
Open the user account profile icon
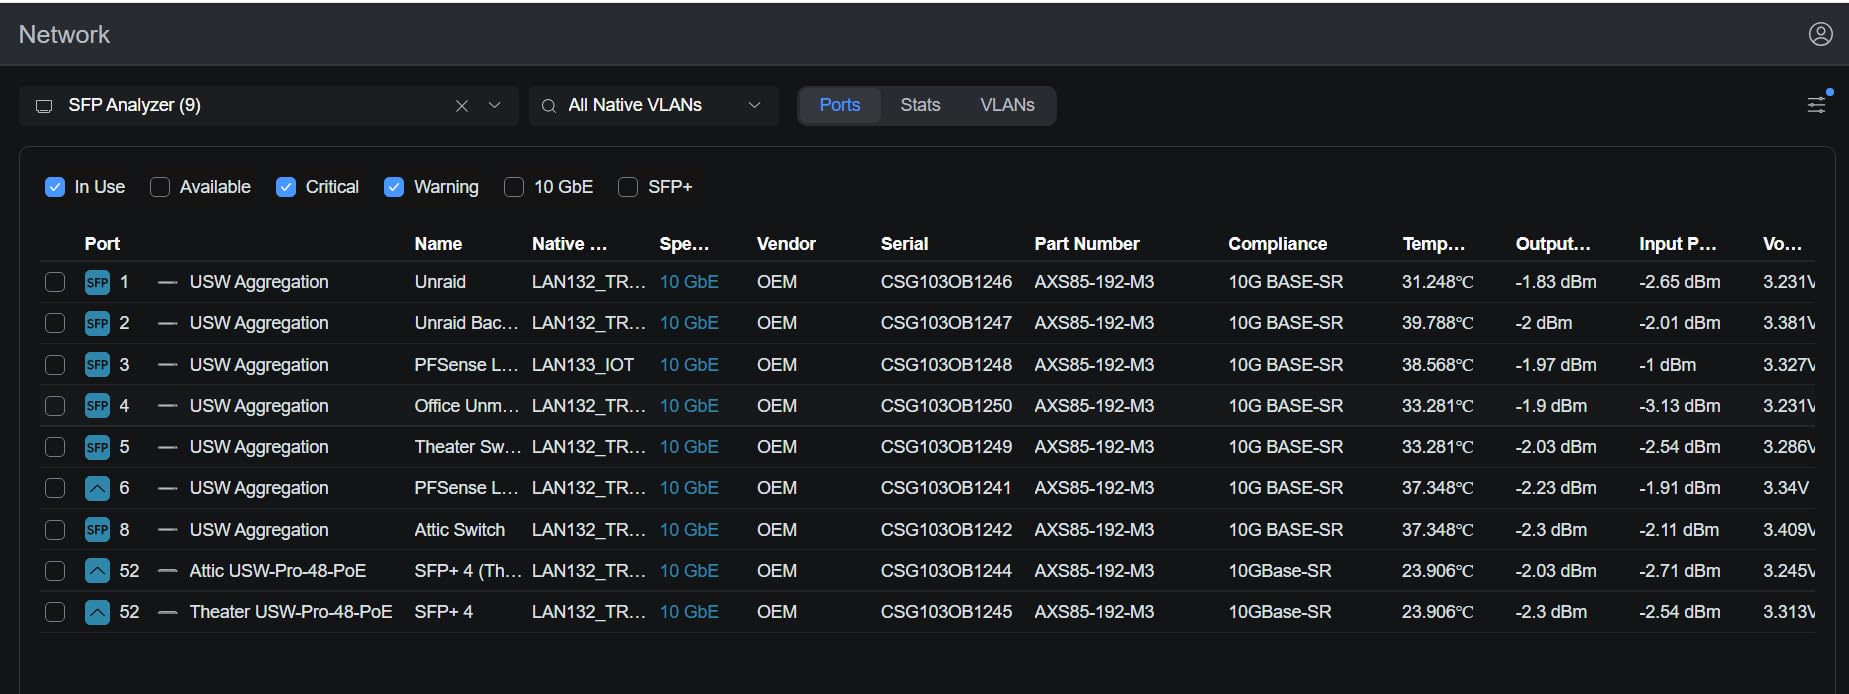tap(1820, 34)
